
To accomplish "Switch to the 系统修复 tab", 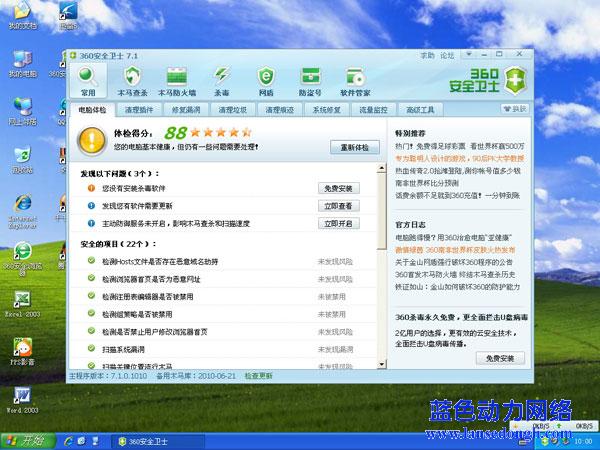I will pyautogui.click(x=326, y=110).
